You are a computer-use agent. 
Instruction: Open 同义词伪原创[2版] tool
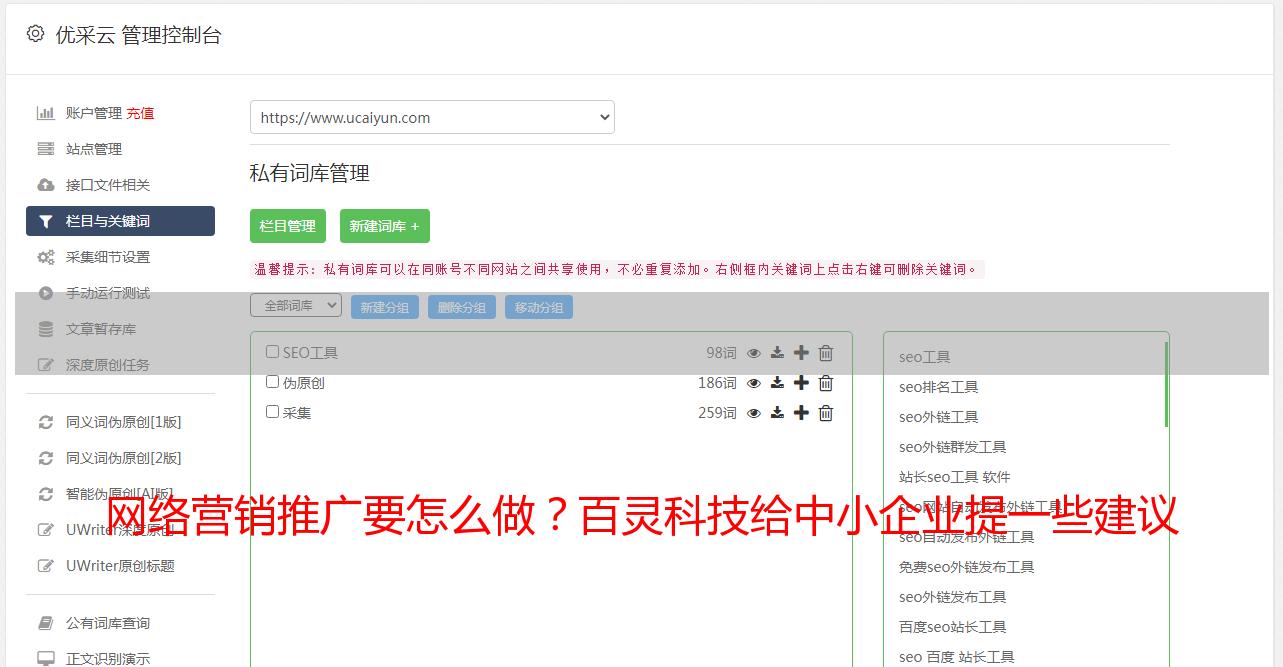124,458
